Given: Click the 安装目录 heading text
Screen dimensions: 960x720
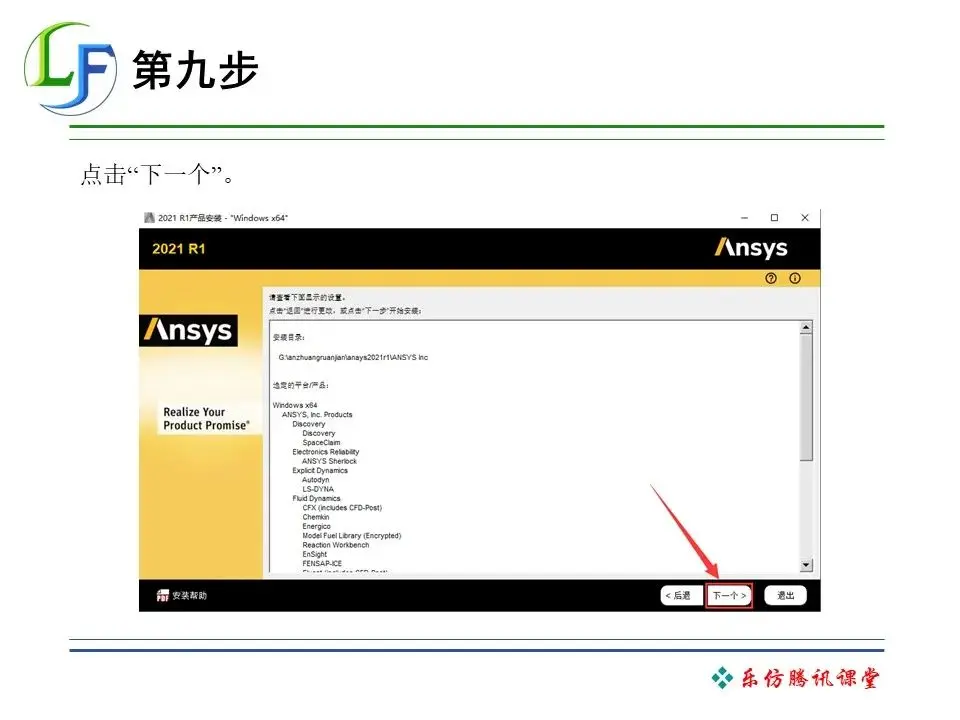Looking at the screenshot, I should (288, 337).
